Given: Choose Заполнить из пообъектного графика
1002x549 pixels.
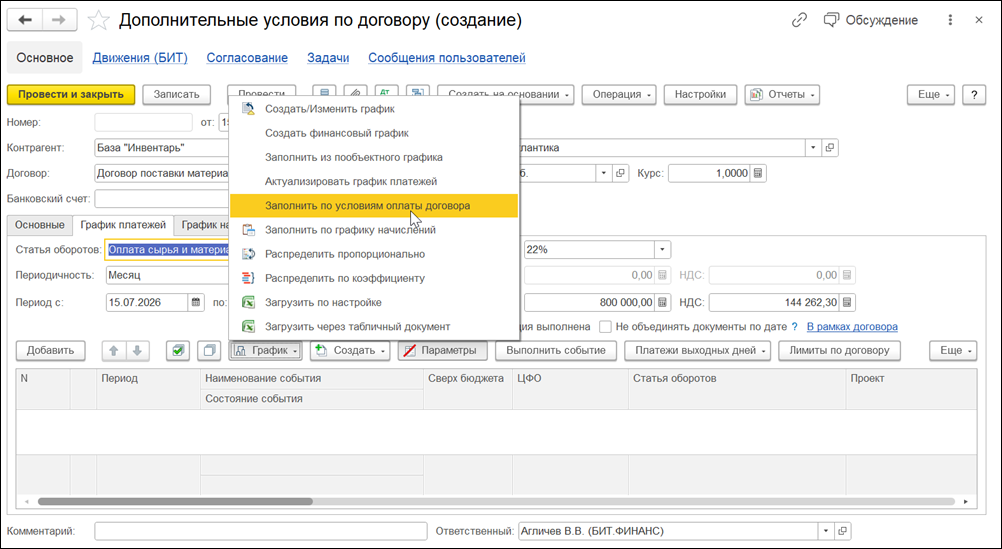Looking at the screenshot, I should [374, 157].
